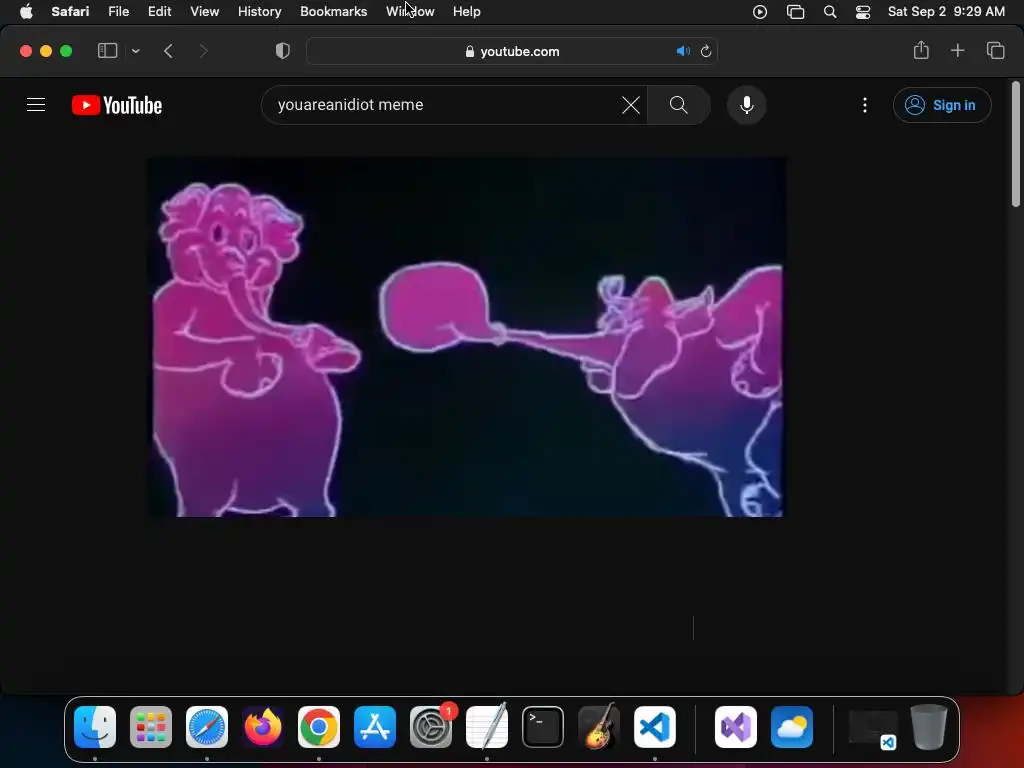Share this page from Safari
1024x768 pixels.
[921, 50]
